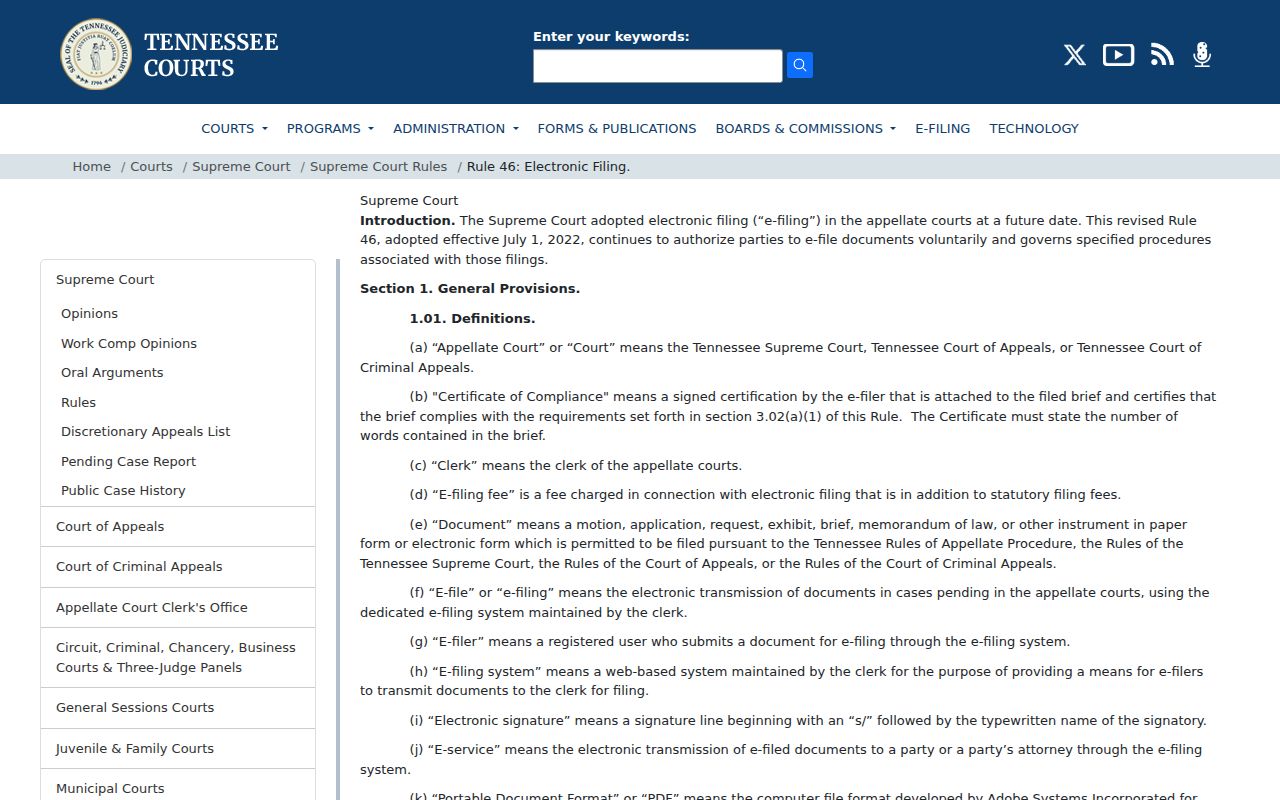Open Rules sidebar link
The height and width of the screenshot is (800, 1280).
(x=78, y=402)
